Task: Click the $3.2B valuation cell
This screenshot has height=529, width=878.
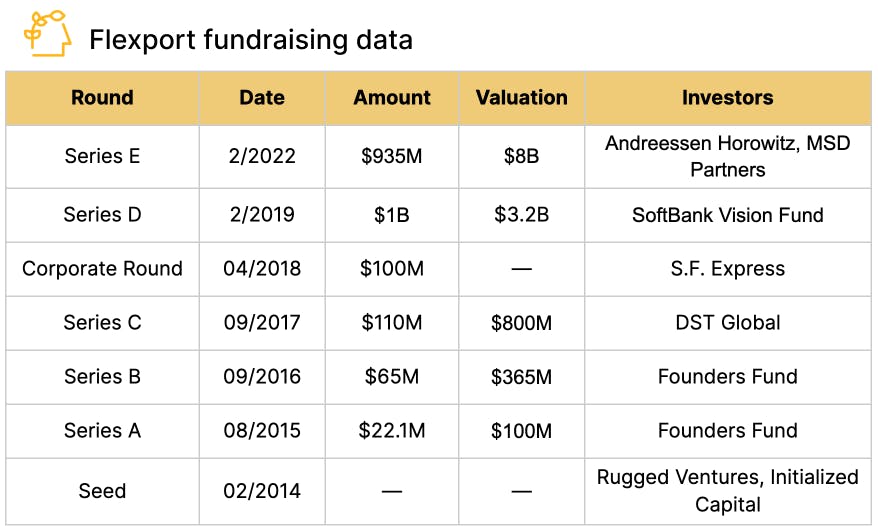Action: [521, 215]
